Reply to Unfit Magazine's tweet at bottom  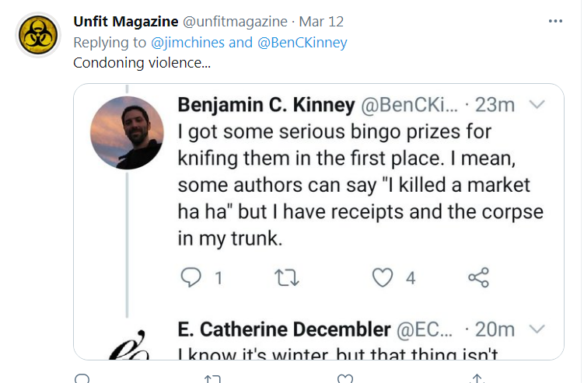tap(82, 378)
